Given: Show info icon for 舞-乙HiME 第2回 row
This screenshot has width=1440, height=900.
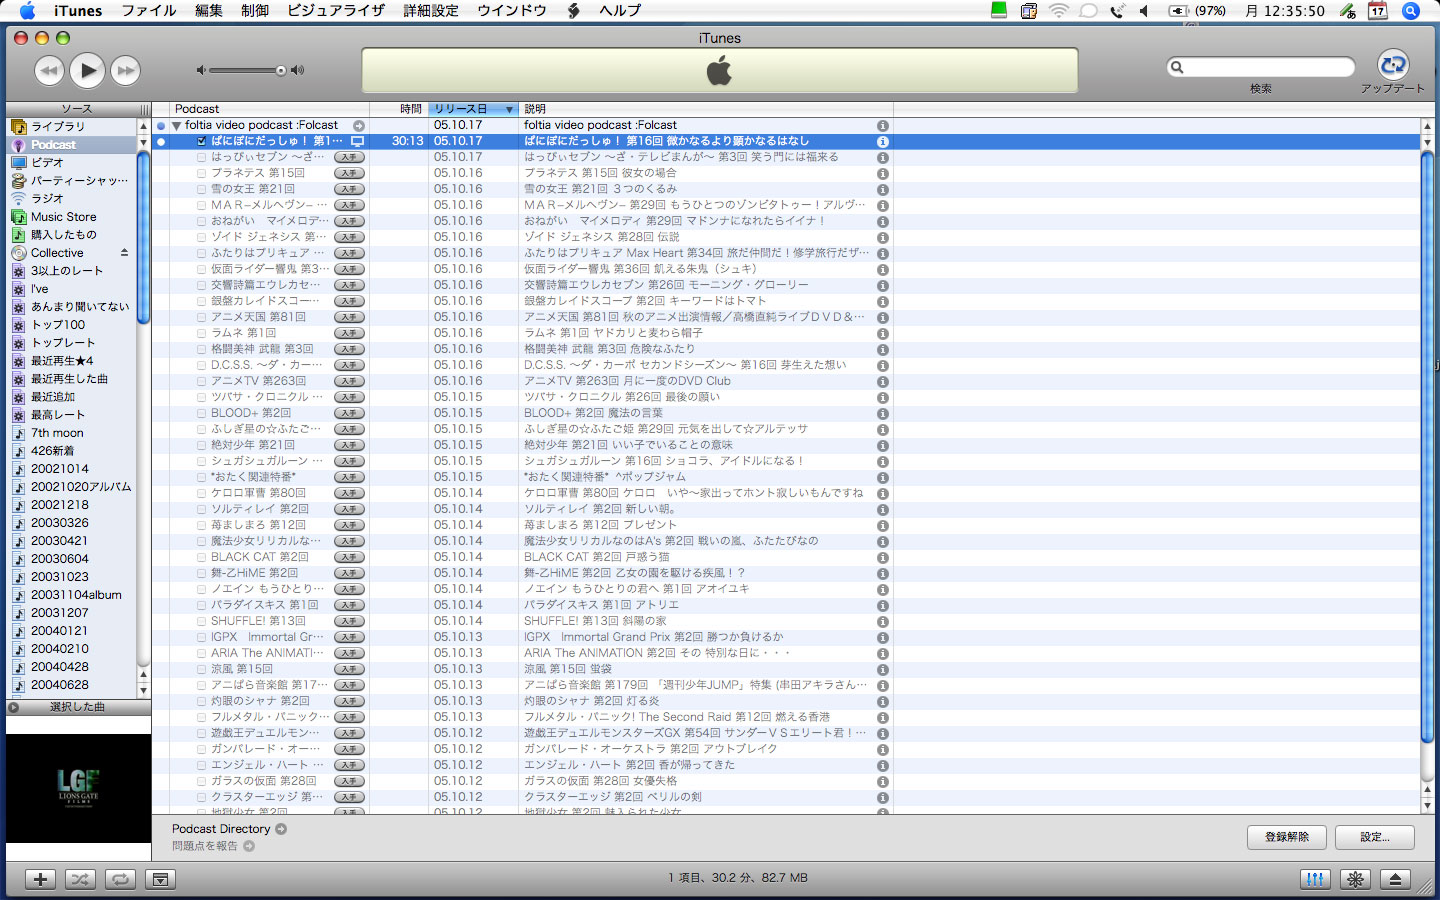Looking at the screenshot, I should (883, 574).
